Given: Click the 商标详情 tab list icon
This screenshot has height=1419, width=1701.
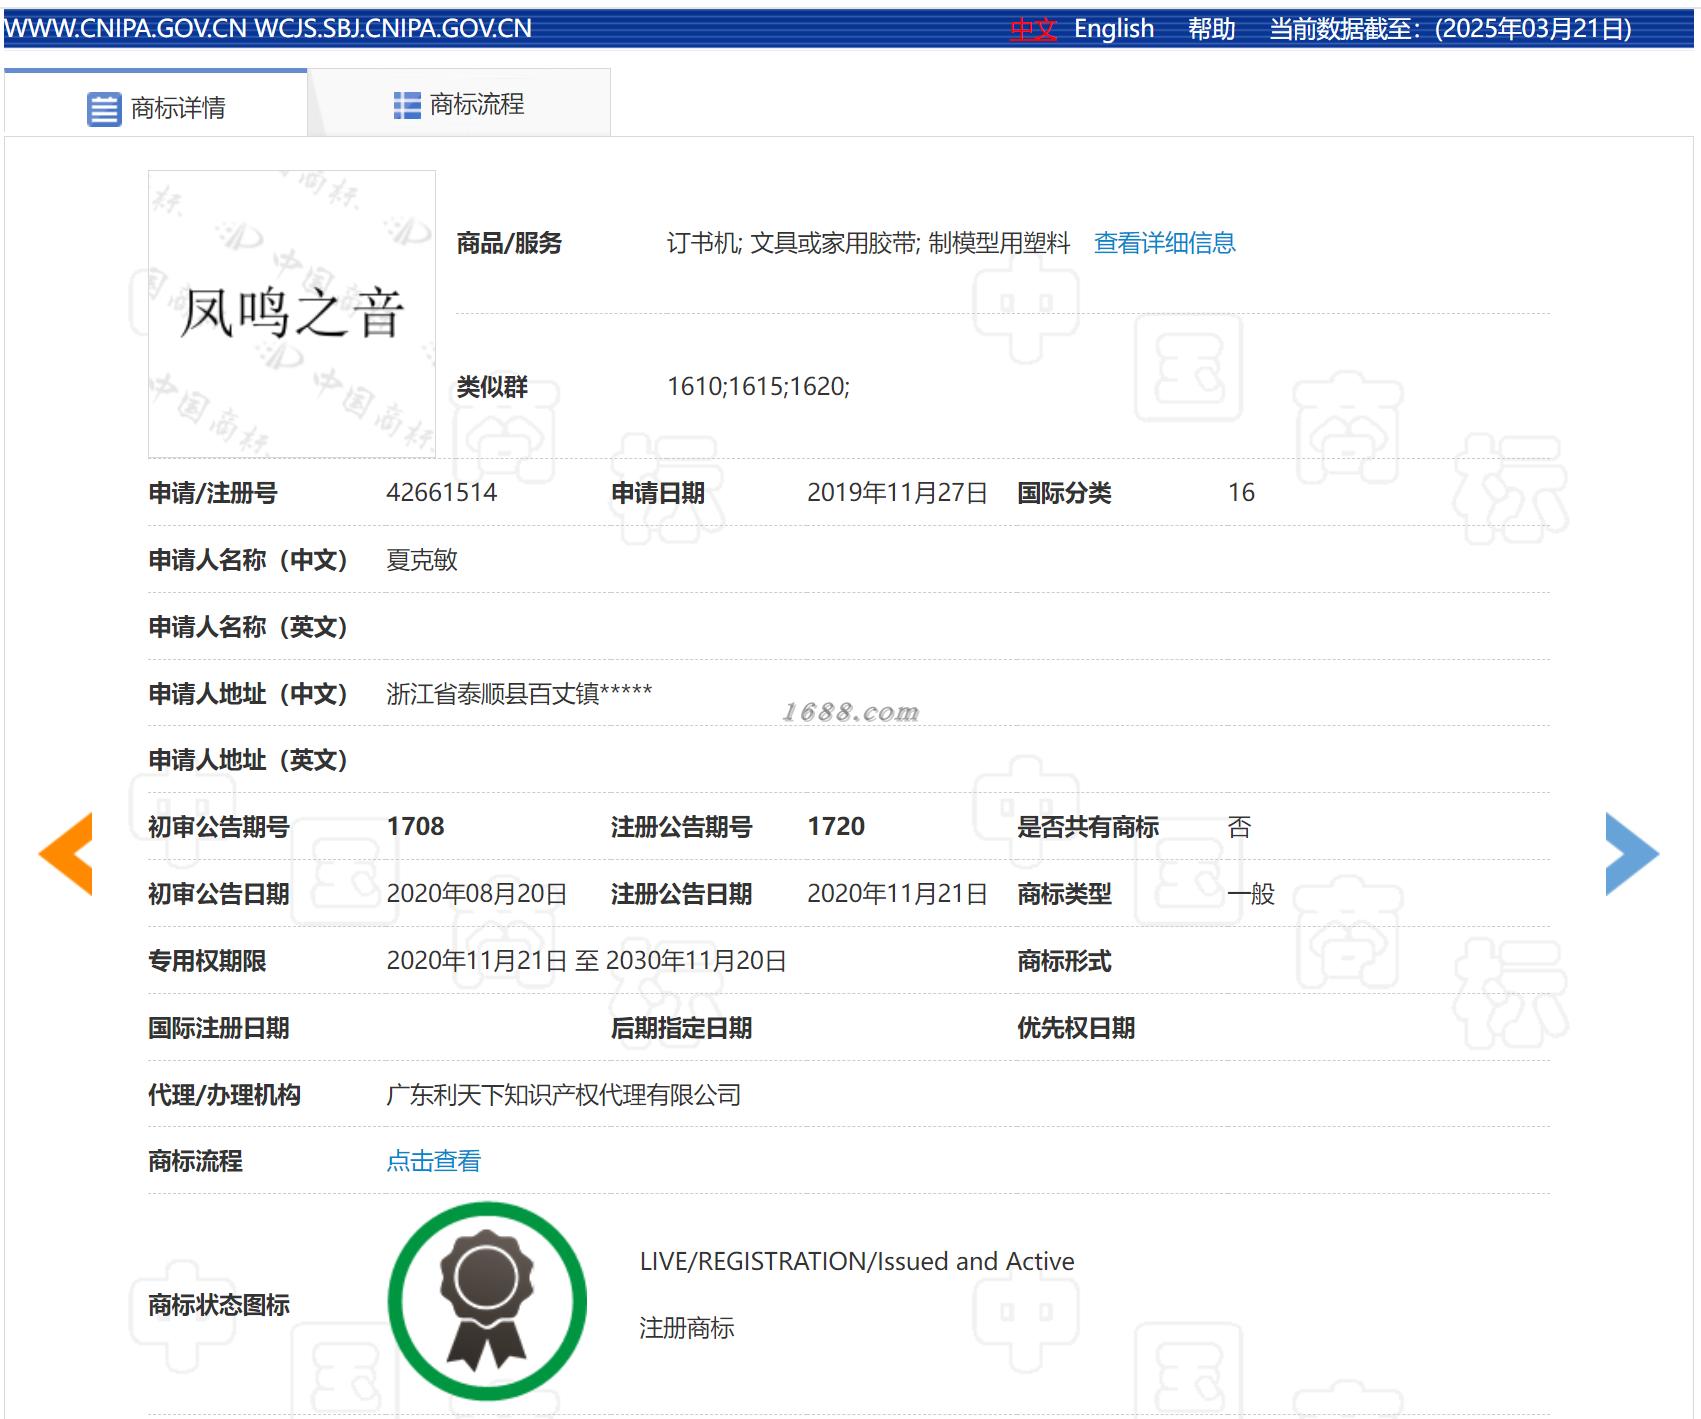Looking at the screenshot, I should [x=104, y=109].
